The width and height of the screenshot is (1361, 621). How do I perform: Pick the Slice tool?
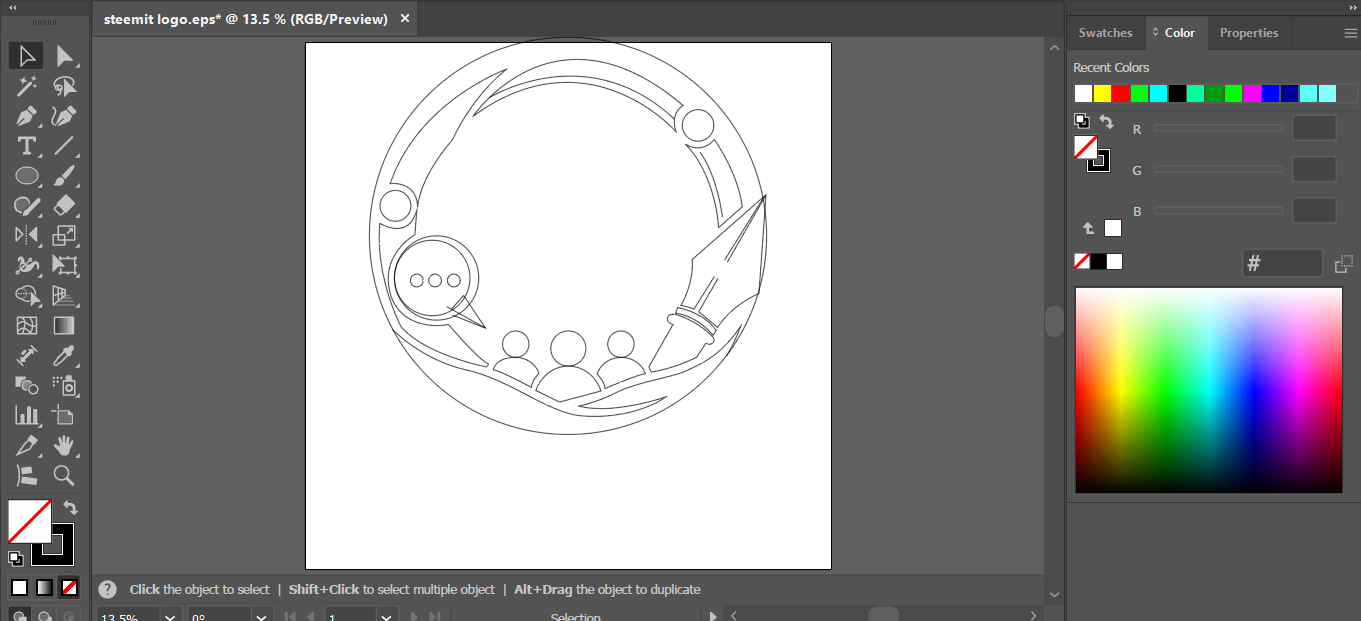pos(27,445)
